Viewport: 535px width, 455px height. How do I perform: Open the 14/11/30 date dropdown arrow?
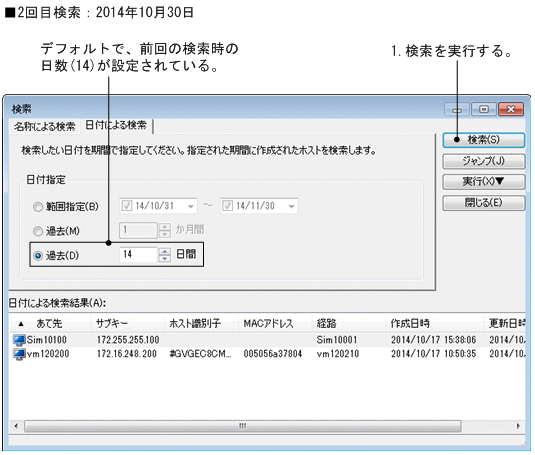click(291, 206)
